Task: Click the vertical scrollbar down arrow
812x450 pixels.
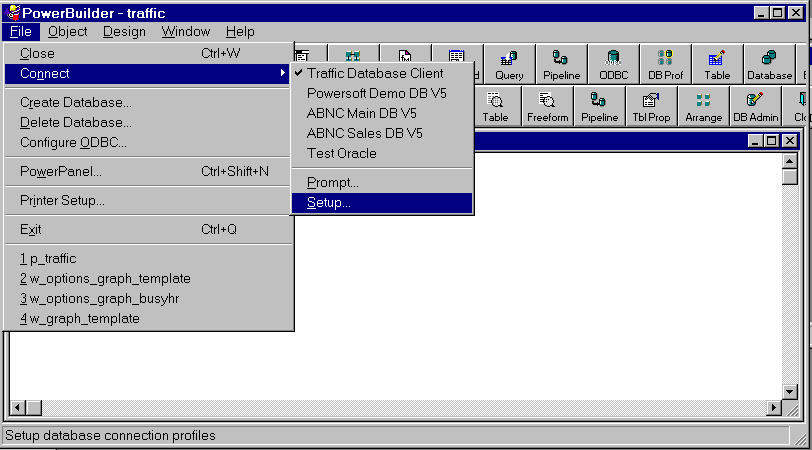Action: (789, 390)
